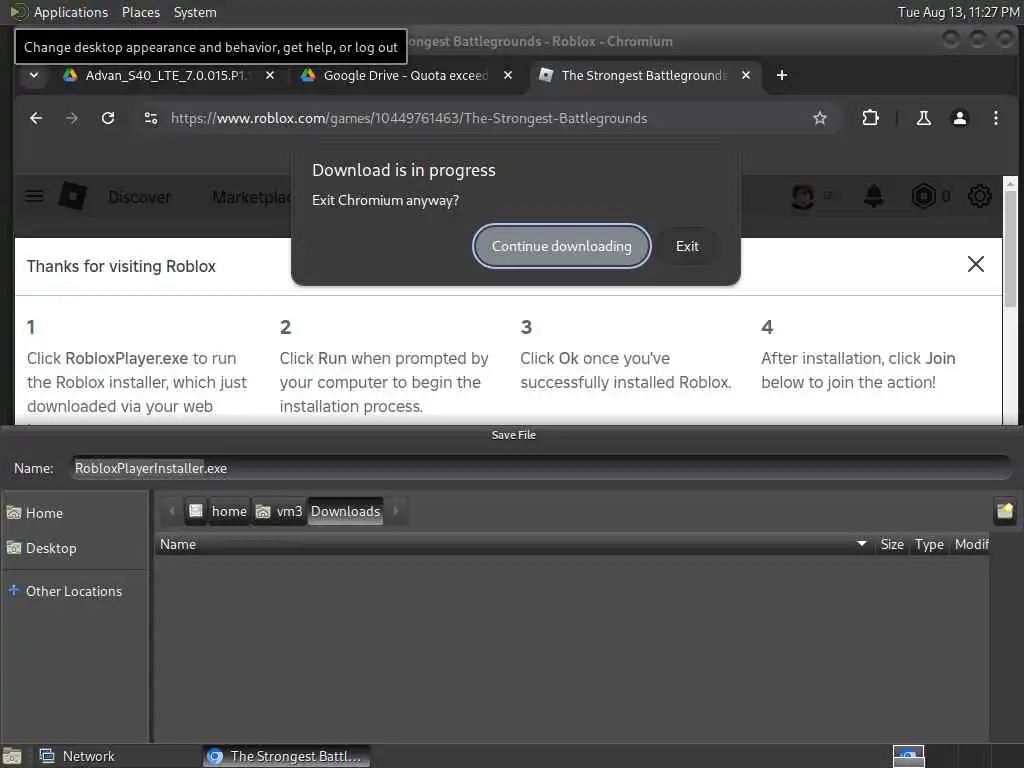Open a new tab with the plus button
Screen dimensions: 1024x768
point(782,75)
